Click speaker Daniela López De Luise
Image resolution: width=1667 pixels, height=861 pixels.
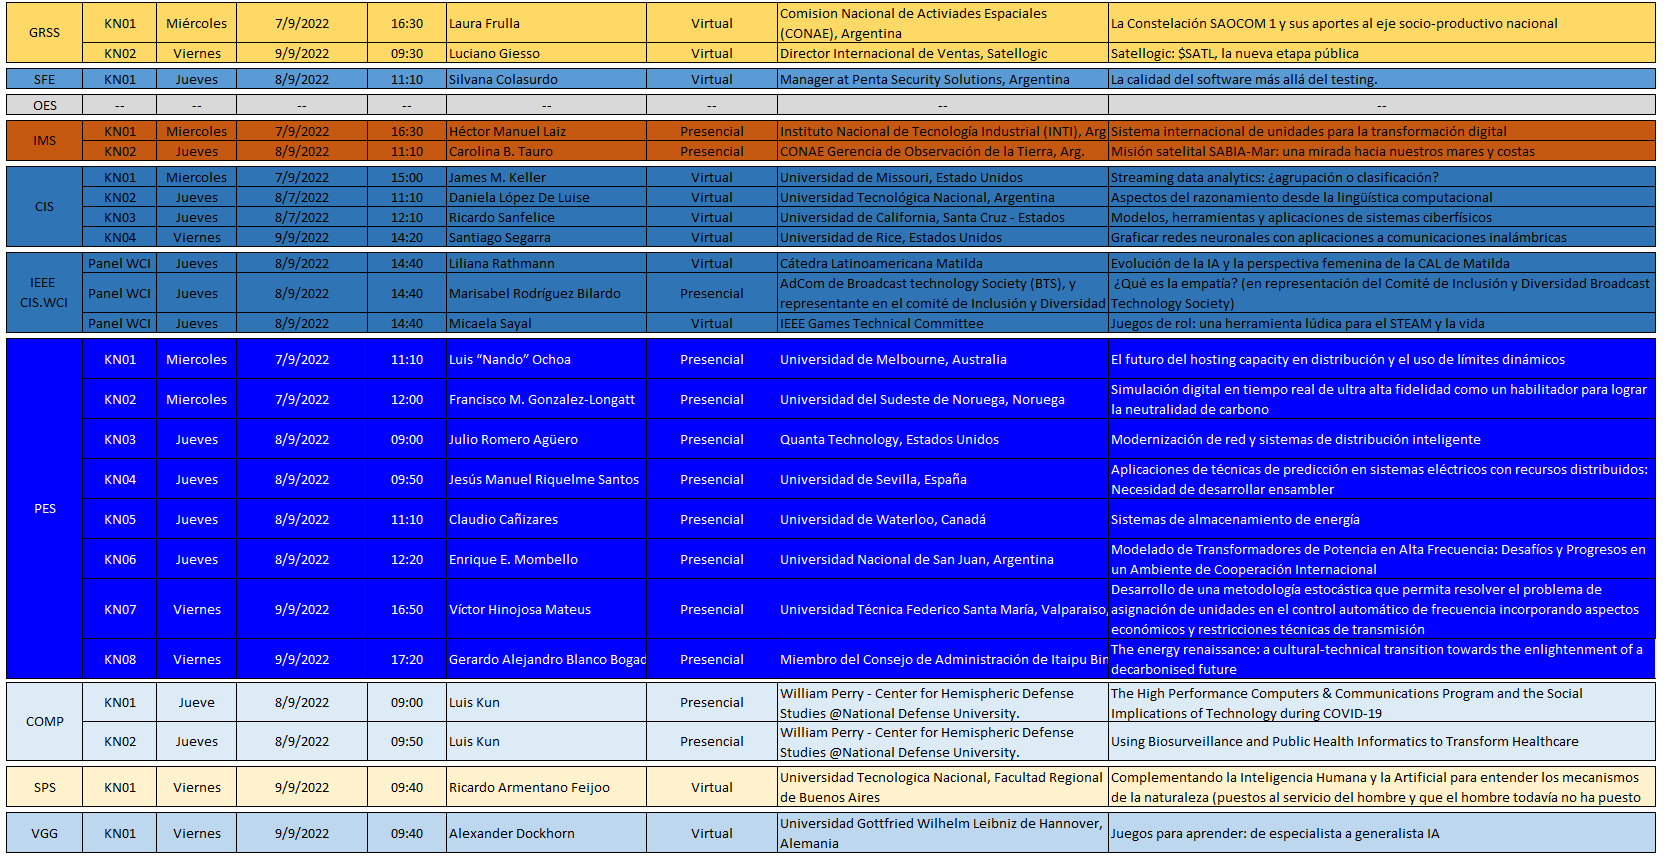(x=519, y=197)
